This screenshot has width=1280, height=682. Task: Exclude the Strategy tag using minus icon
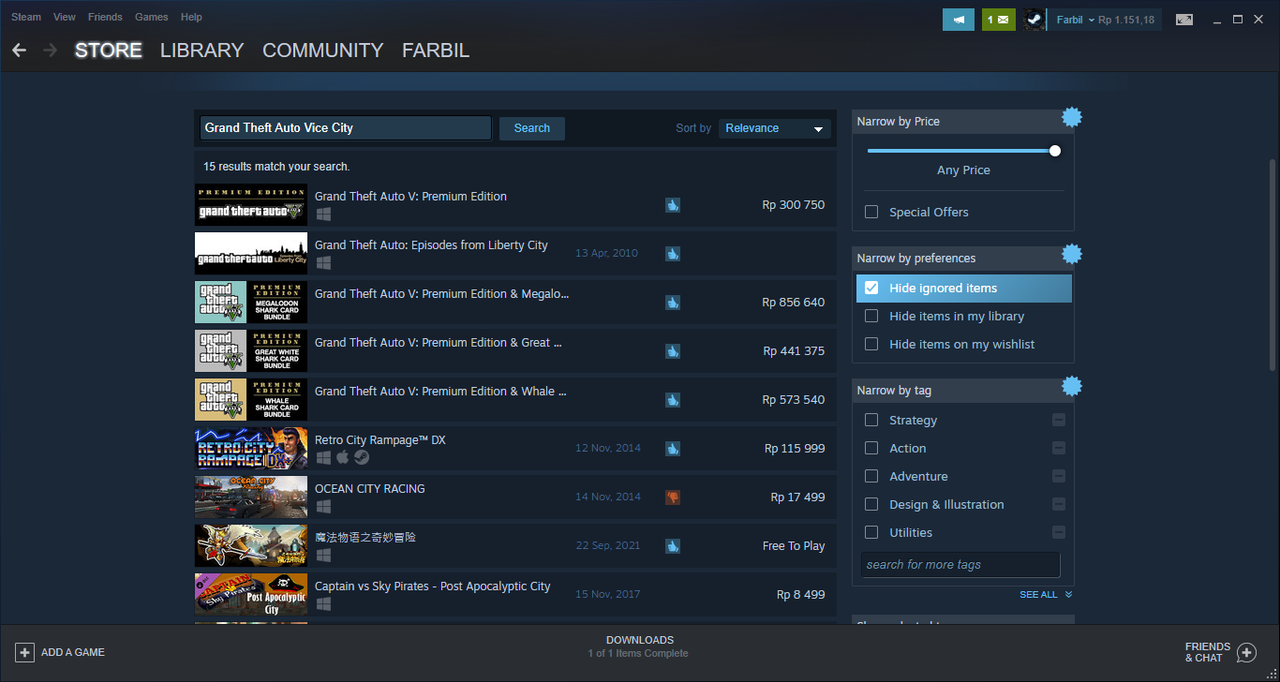coord(1059,420)
